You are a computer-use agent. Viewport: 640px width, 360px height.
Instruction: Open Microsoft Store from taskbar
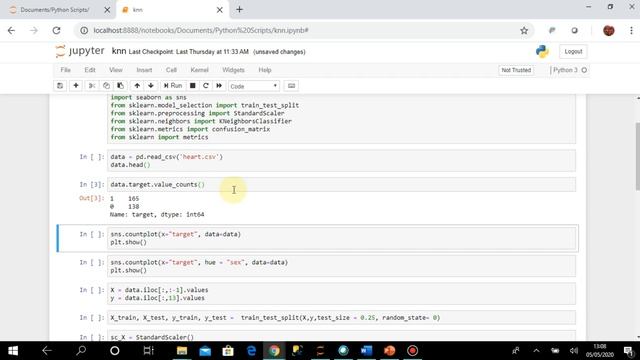click(228, 351)
